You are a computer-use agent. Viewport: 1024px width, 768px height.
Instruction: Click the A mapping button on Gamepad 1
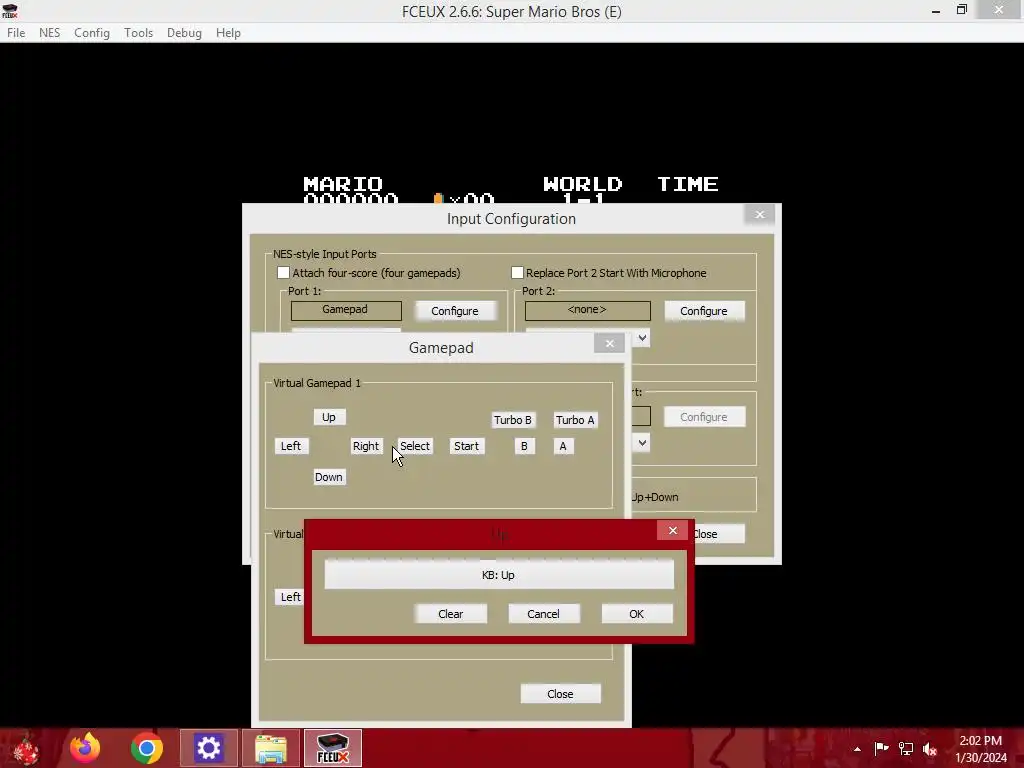click(x=563, y=446)
